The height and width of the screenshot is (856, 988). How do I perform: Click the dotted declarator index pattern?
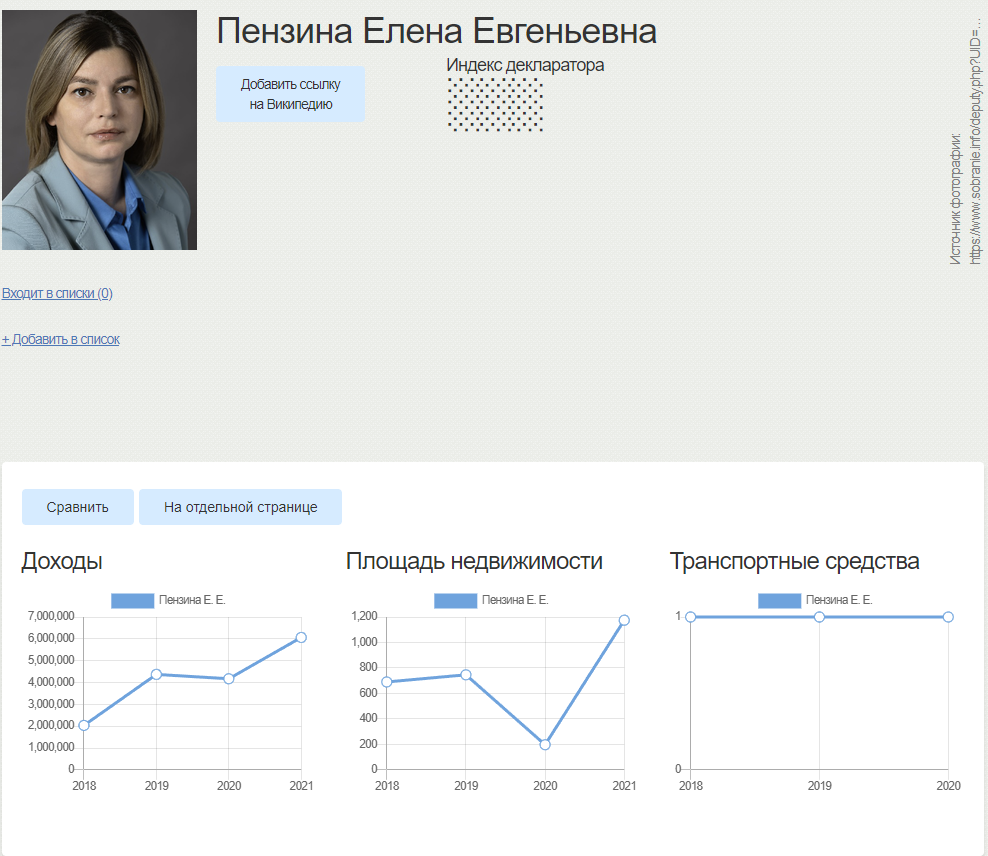coord(495,105)
